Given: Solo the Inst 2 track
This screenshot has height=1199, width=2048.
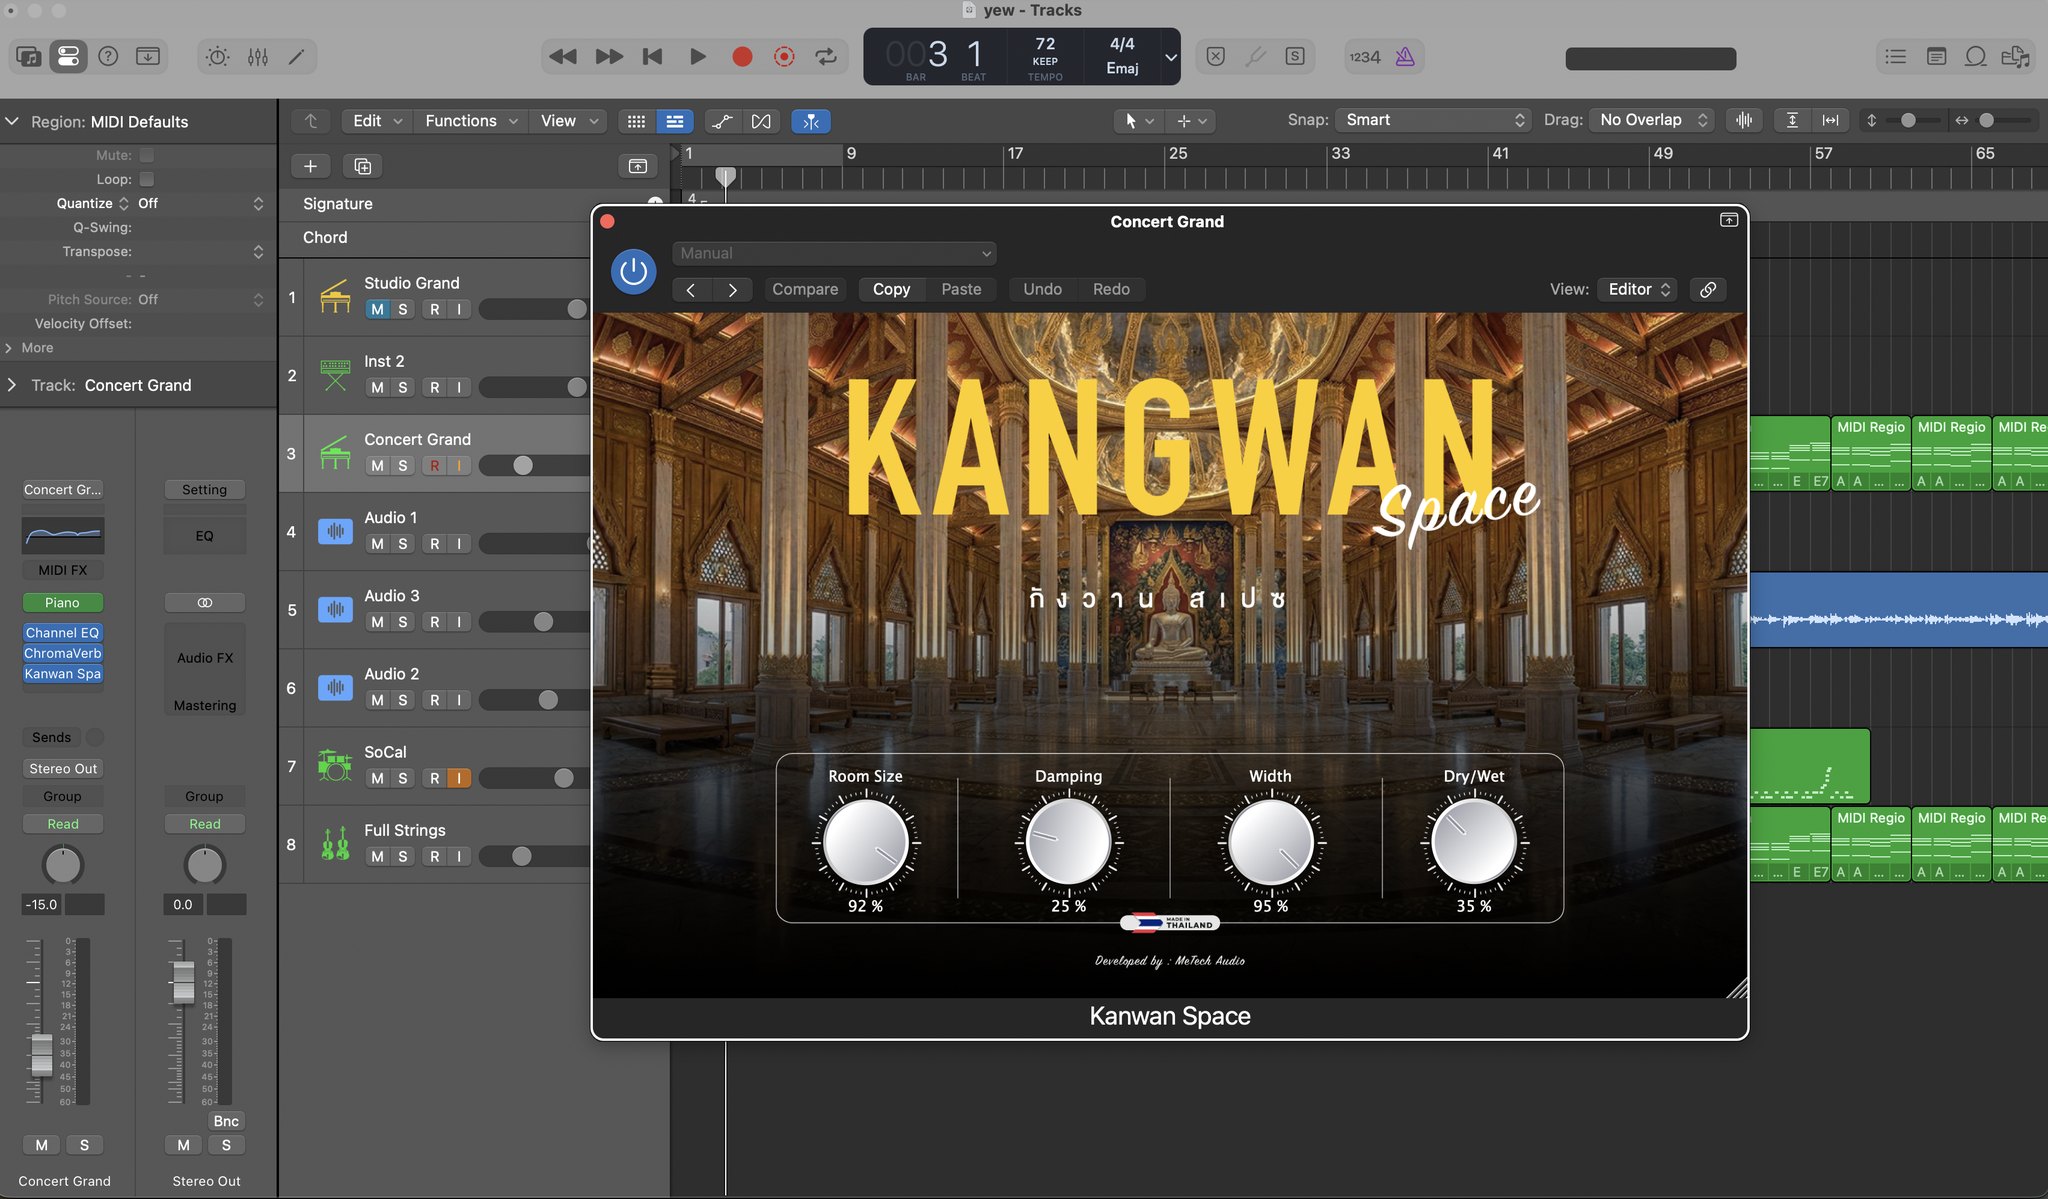Looking at the screenshot, I should coord(402,387).
